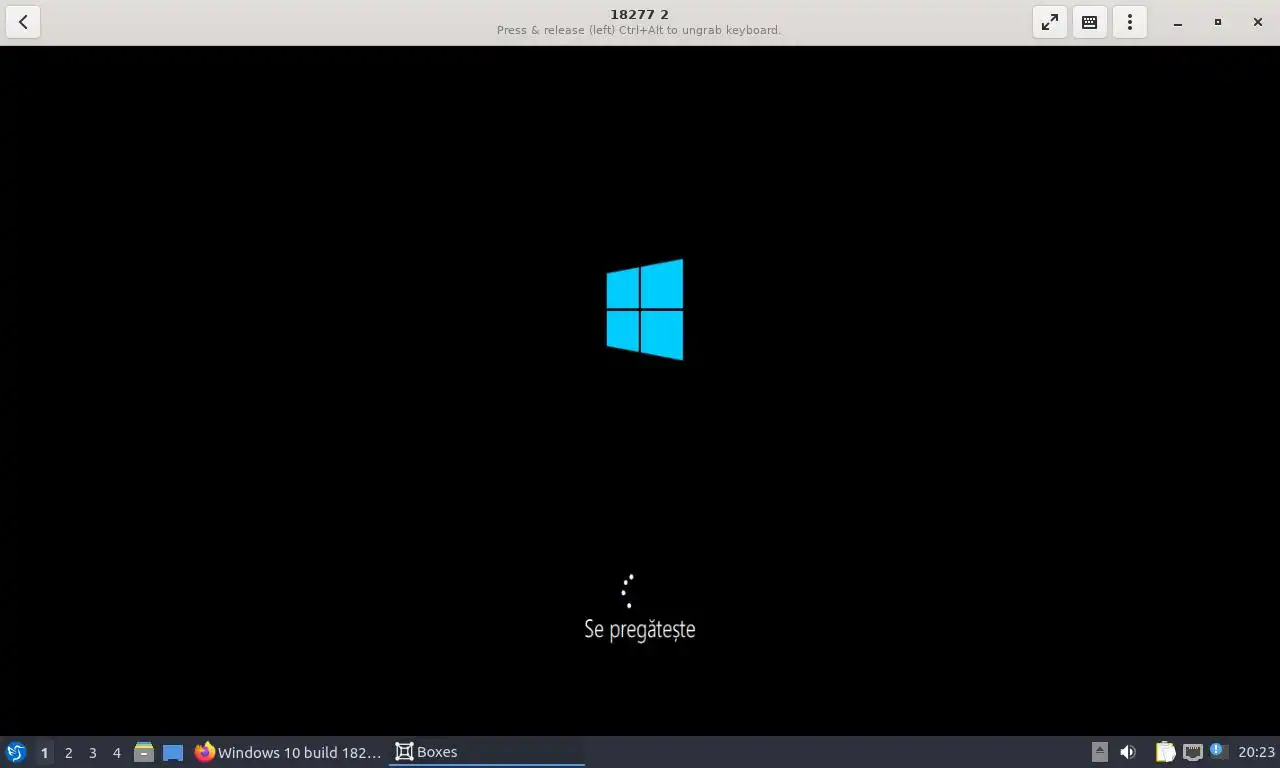Click the '18277 2' window title

point(639,14)
